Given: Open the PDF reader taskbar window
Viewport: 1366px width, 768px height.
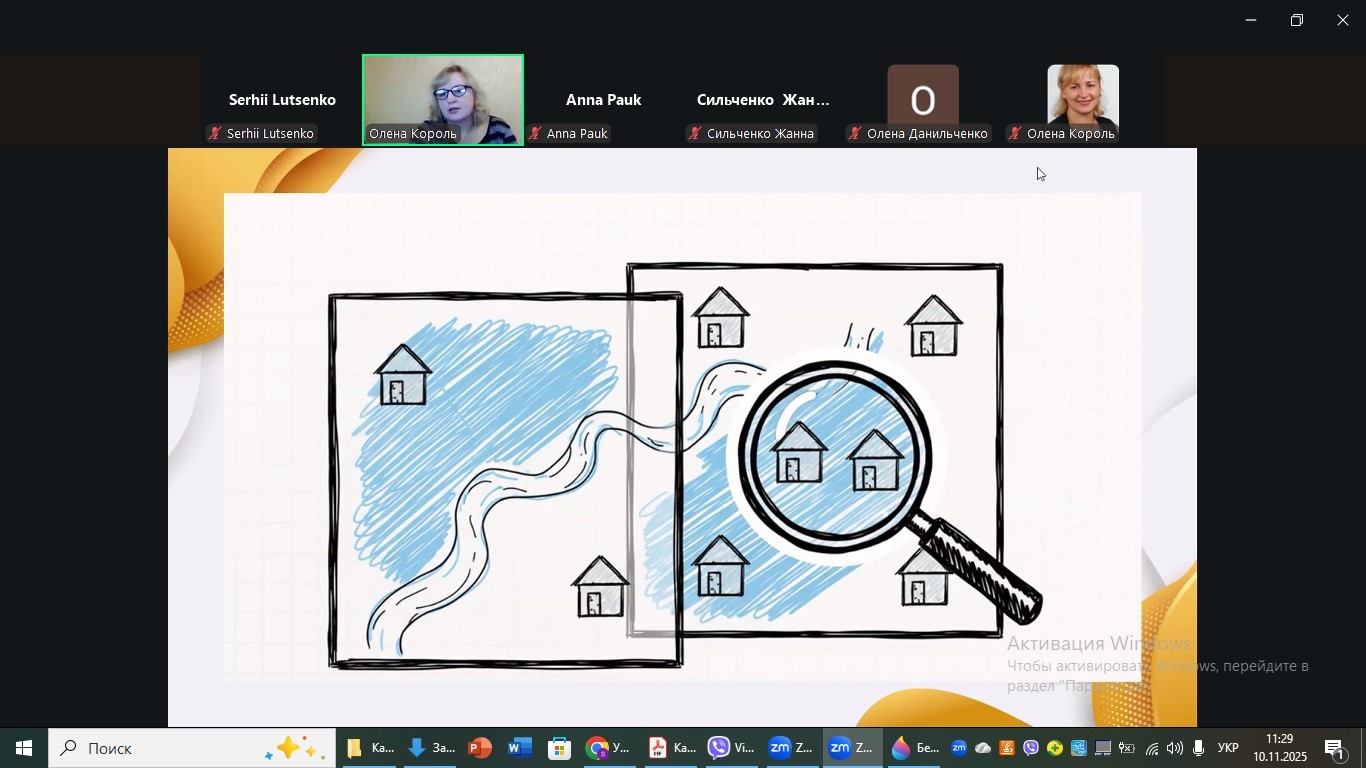Looking at the screenshot, I should pyautogui.click(x=670, y=748).
